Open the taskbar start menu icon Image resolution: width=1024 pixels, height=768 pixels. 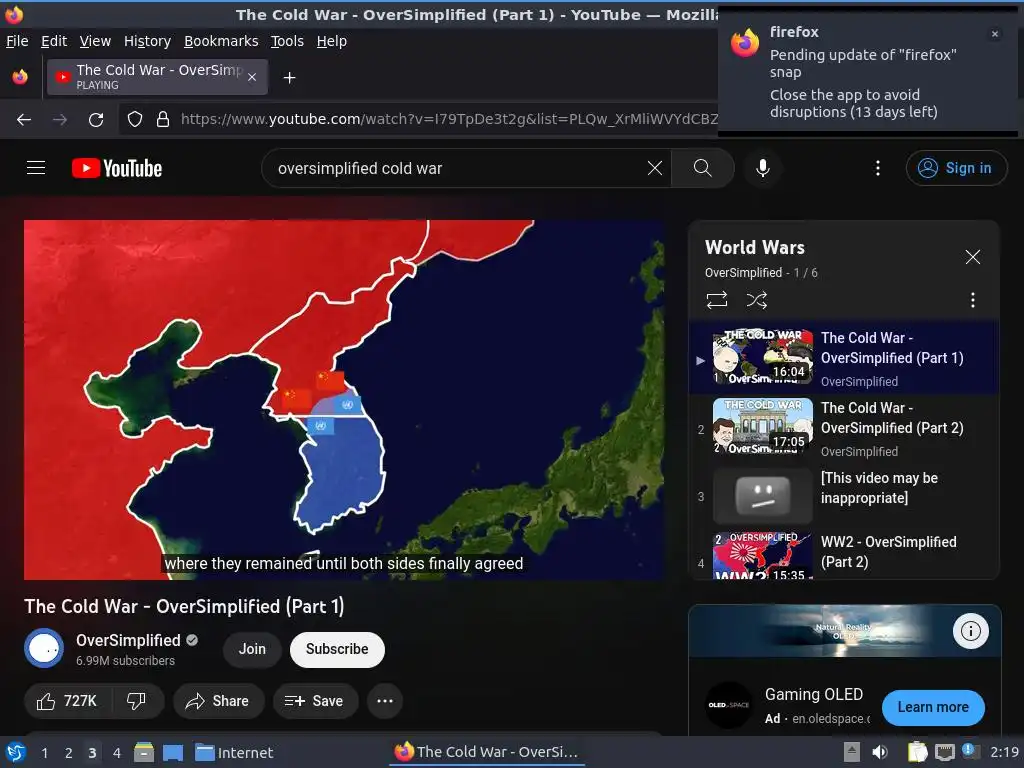click(16, 752)
